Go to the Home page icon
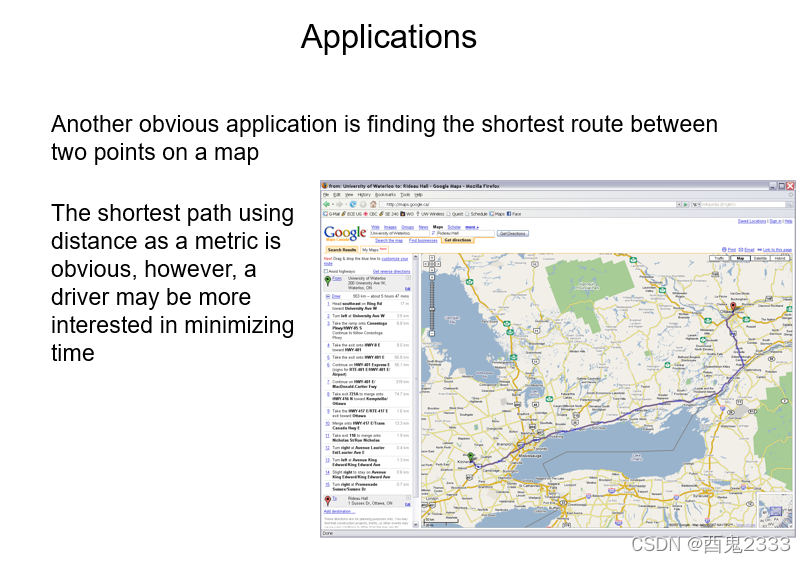Viewport: 806px width, 563px height. pos(373,204)
